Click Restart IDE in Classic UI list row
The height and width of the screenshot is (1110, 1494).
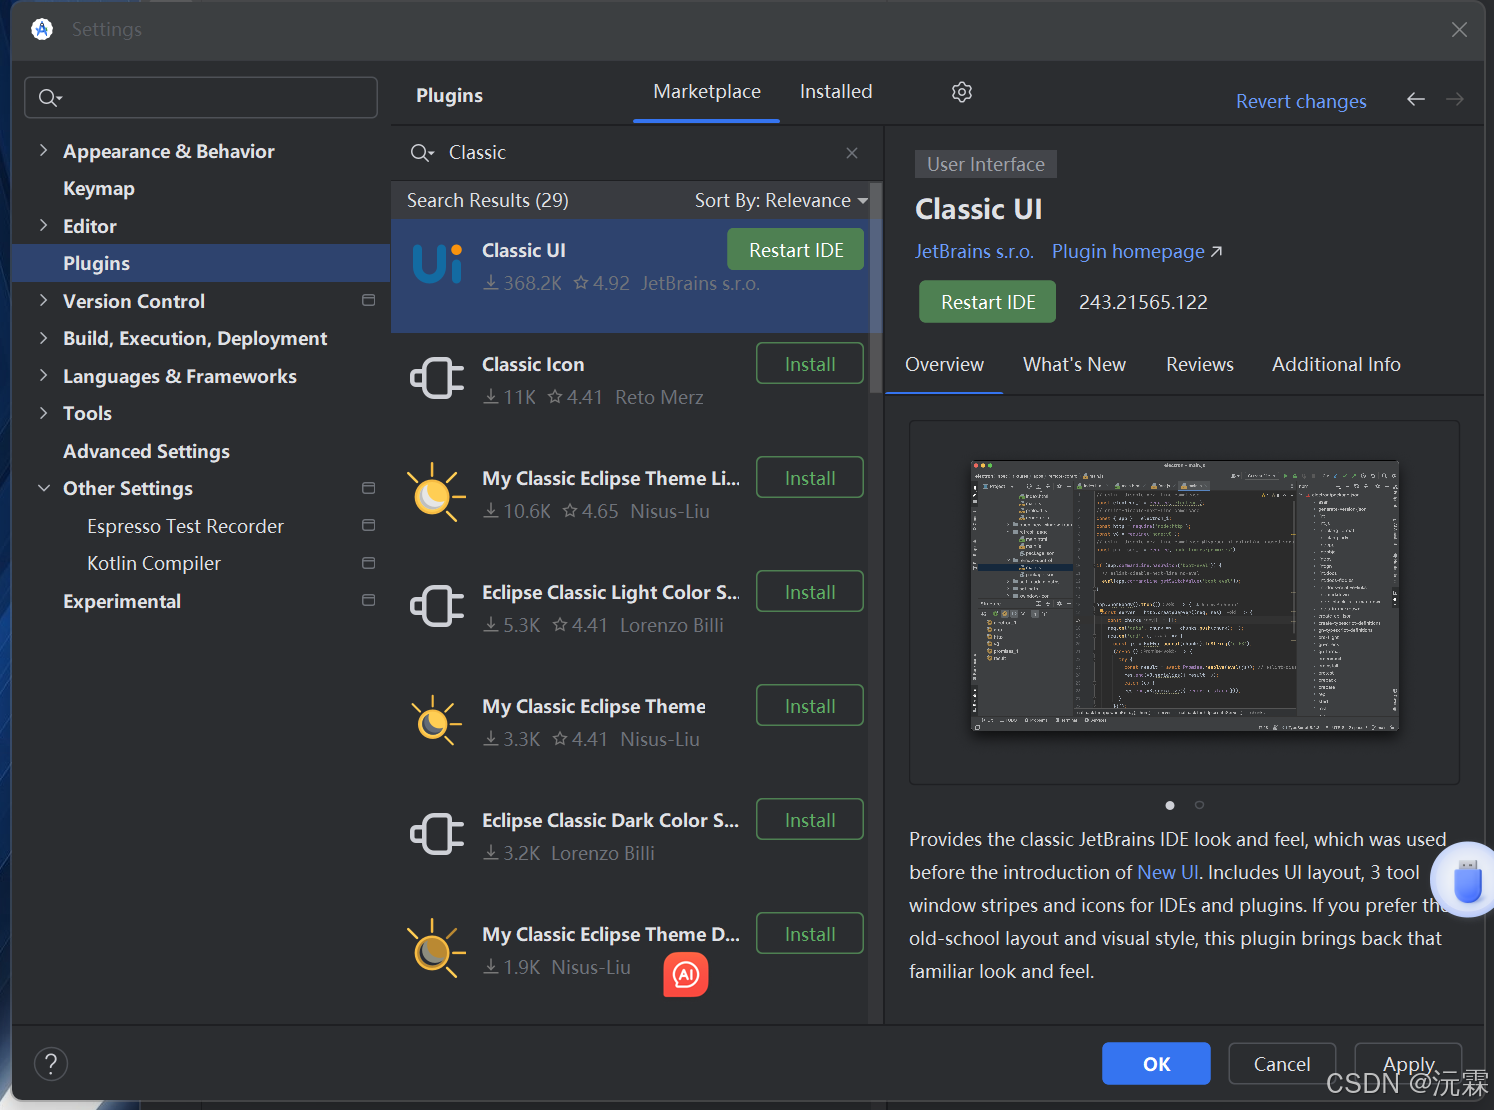[x=796, y=250]
